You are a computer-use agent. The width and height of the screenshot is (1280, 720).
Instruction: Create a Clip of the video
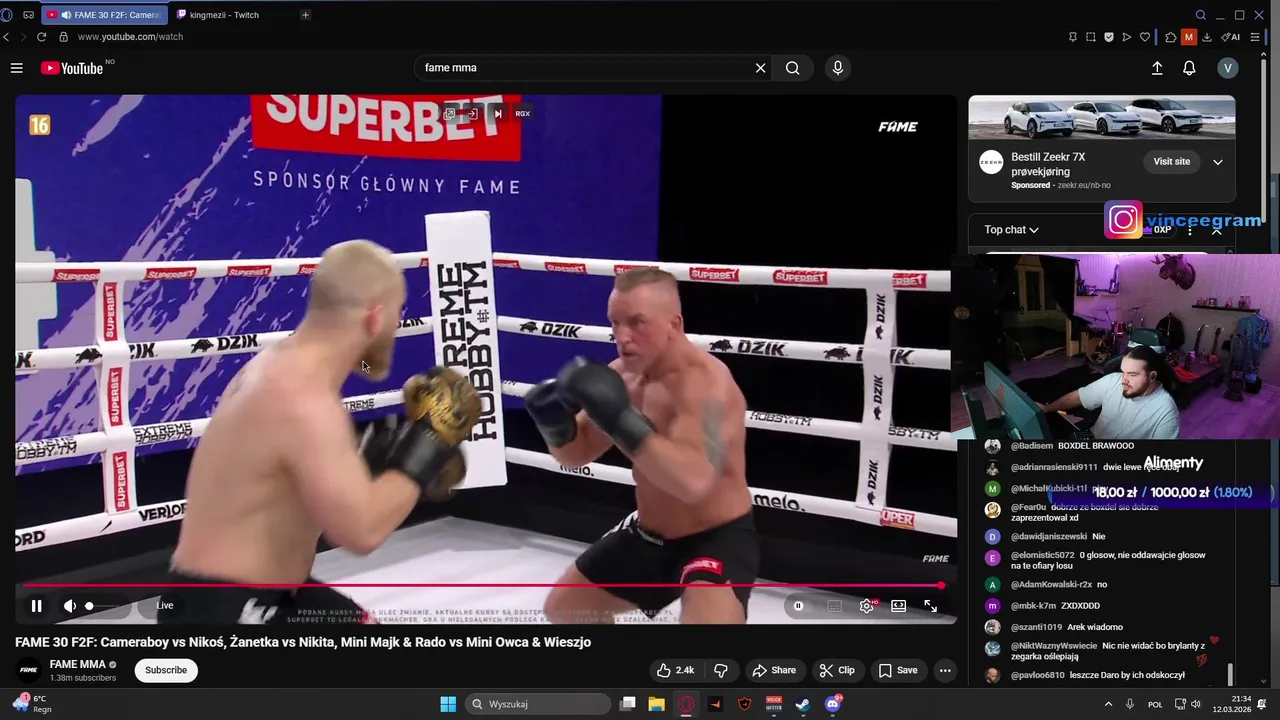(x=837, y=670)
